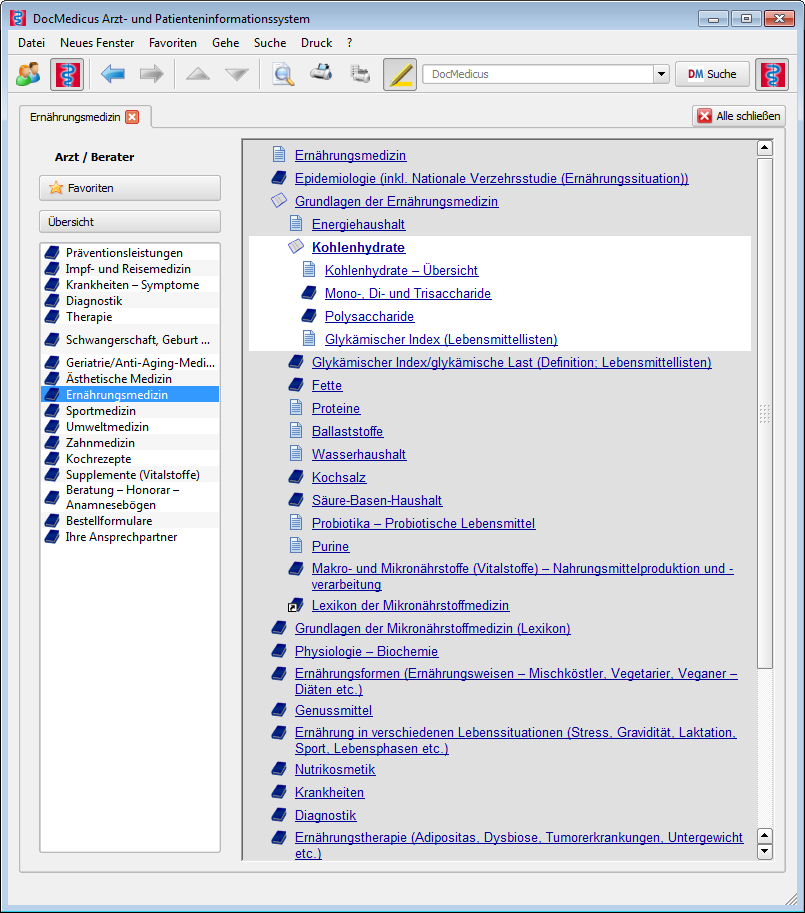
Task: Expand the Kochsalz book icon
Action: point(296,477)
